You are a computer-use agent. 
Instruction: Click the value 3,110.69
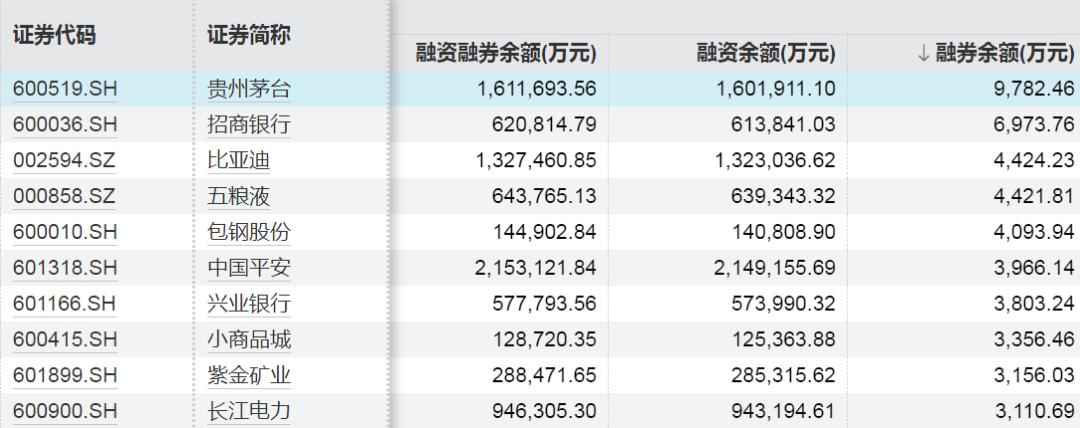[x=1034, y=411]
